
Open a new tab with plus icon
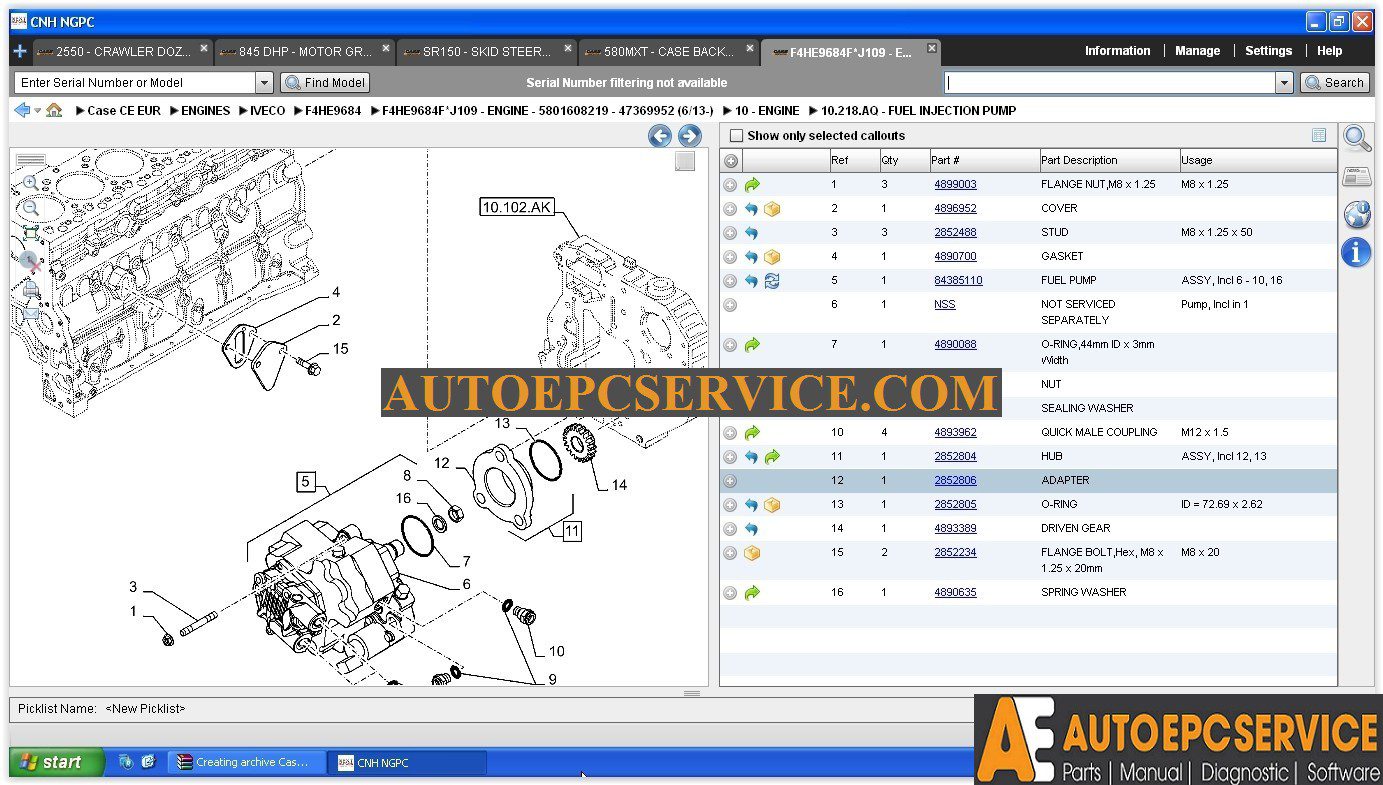[19, 50]
